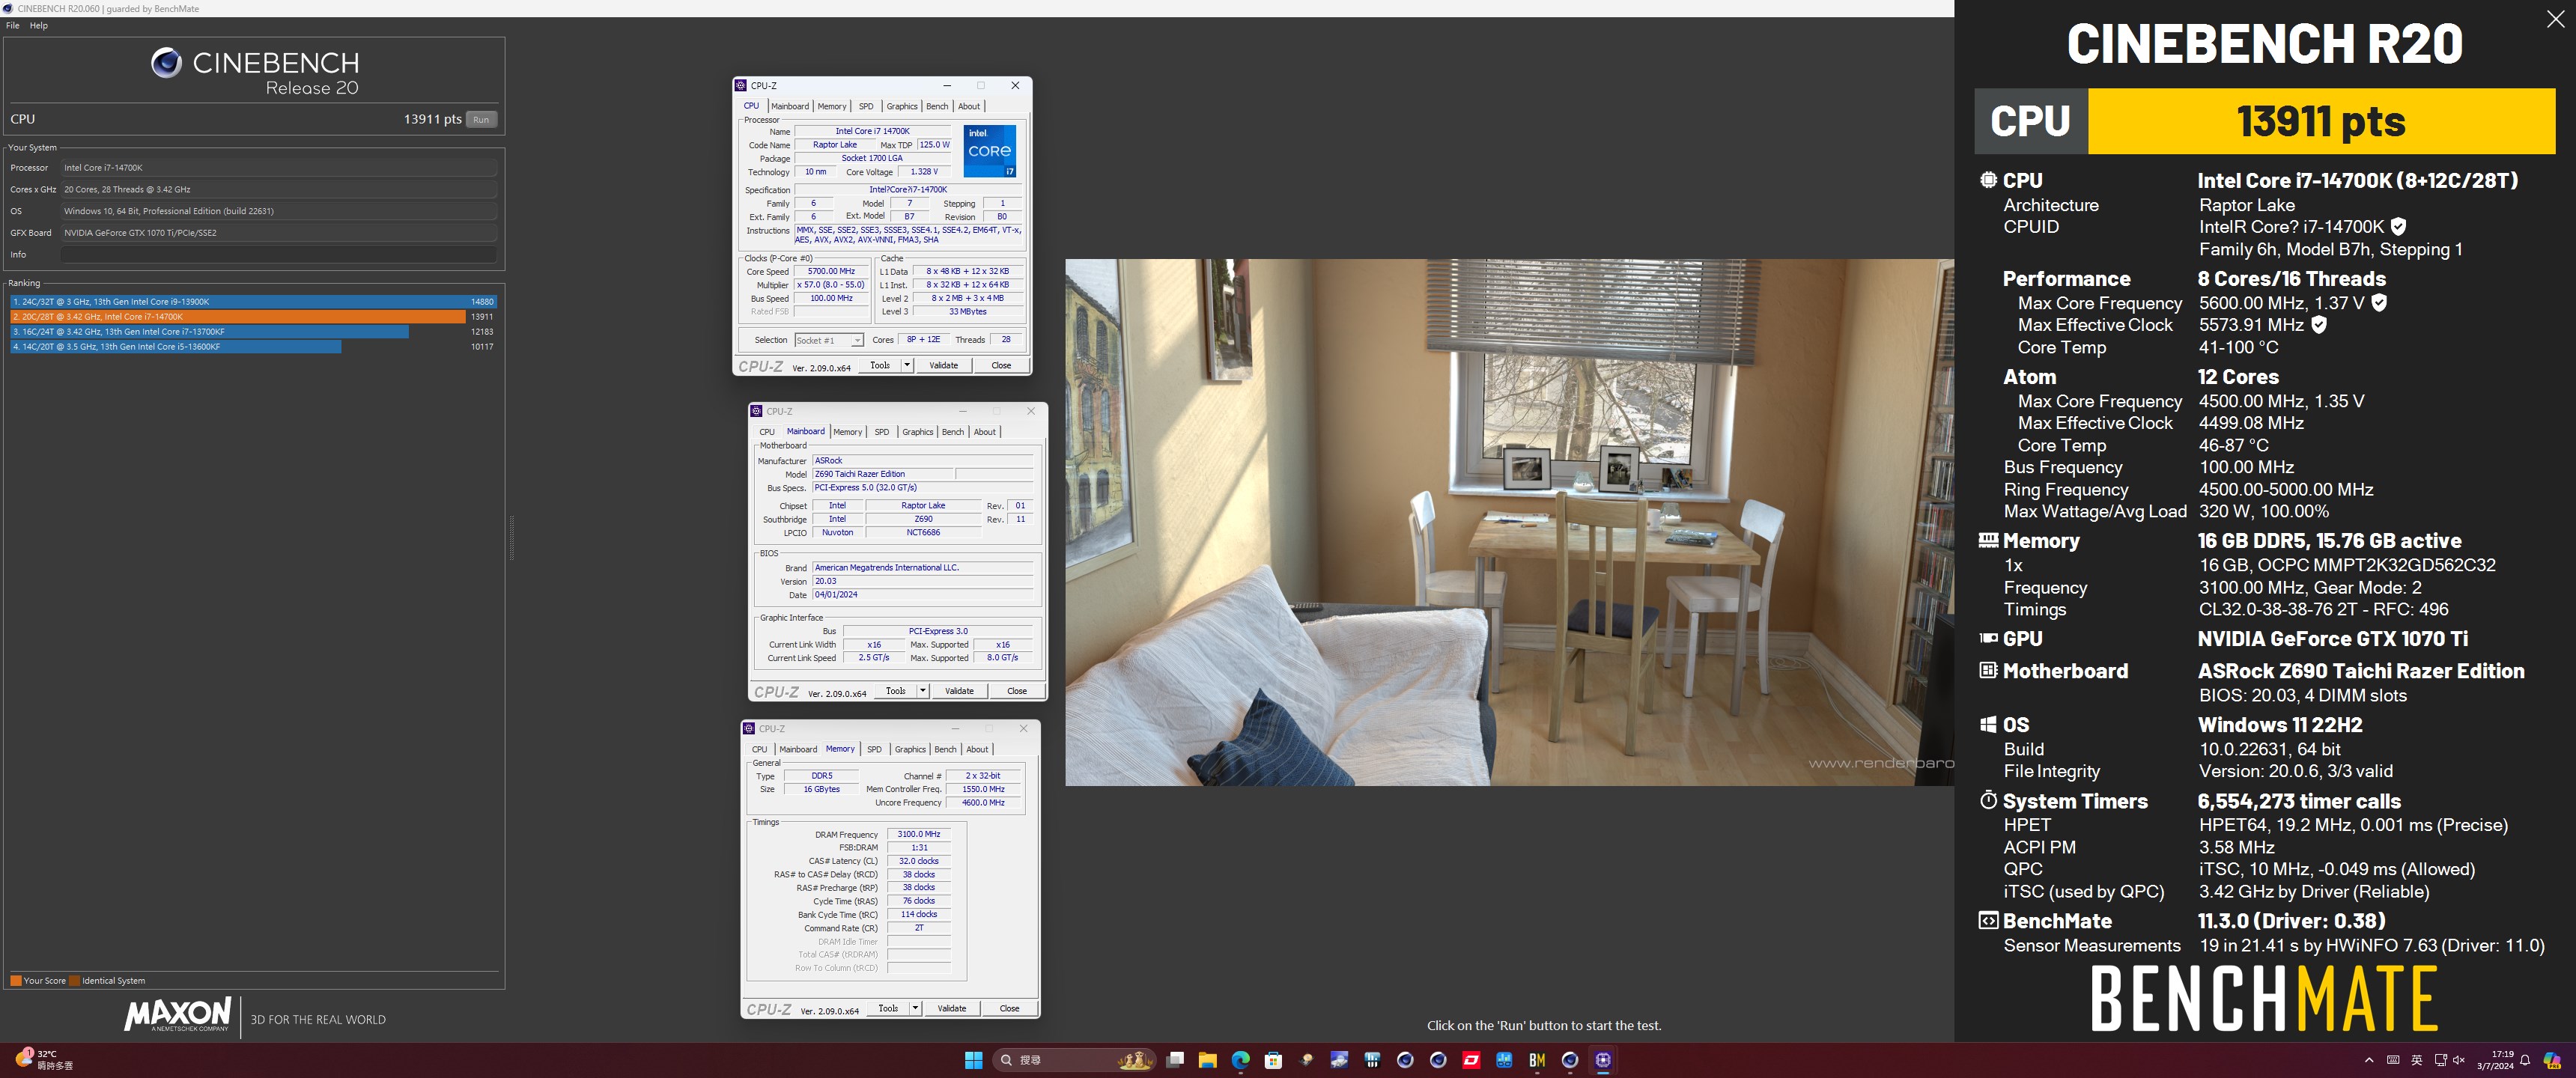Open Microsoft Edge from the taskbar
This screenshot has width=2576, height=1078.
(x=1241, y=1060)
